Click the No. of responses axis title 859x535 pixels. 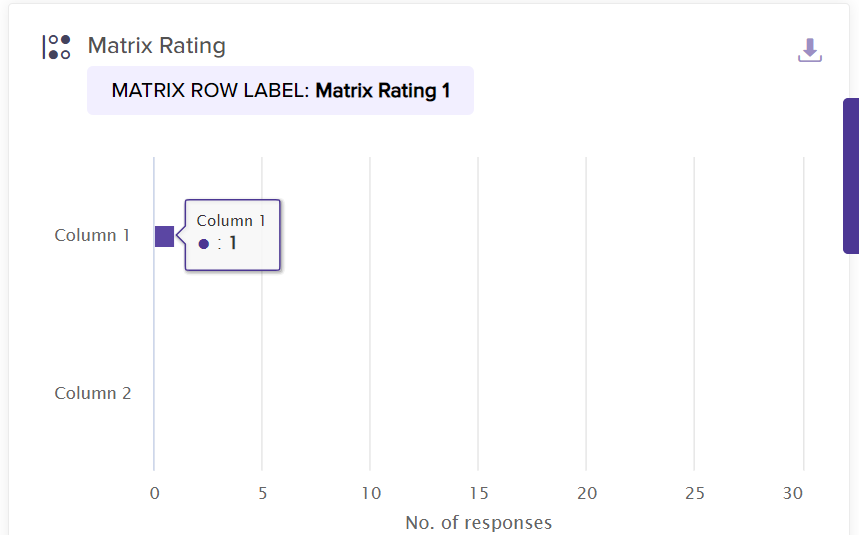coord(478,522)
